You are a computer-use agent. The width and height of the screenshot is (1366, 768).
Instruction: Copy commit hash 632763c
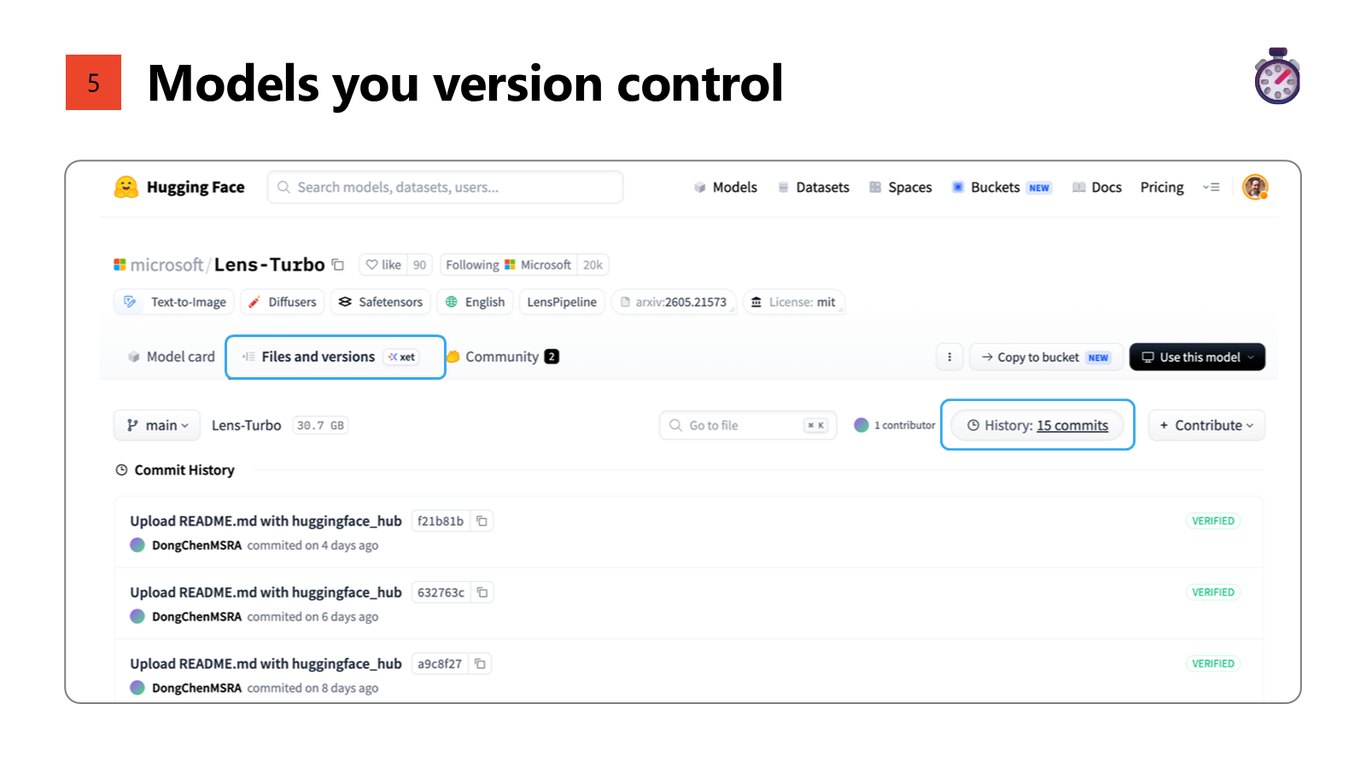click(482, 592)
